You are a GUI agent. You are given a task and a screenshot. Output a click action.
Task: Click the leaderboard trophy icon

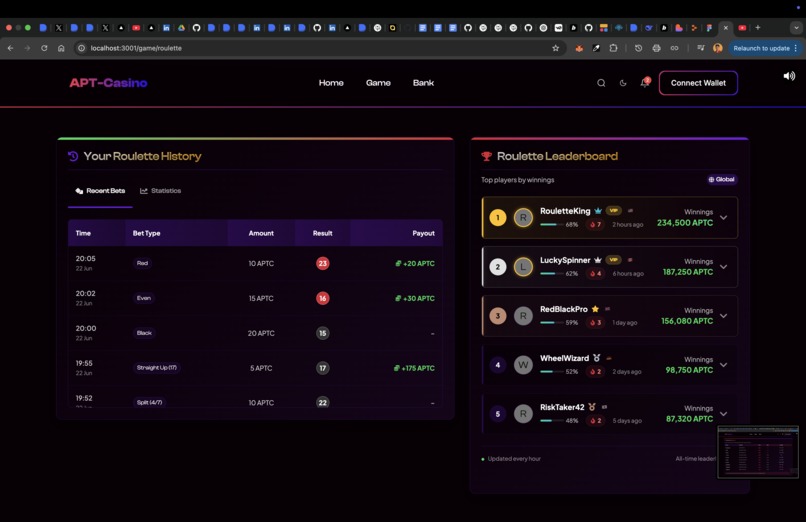point(486,156)
